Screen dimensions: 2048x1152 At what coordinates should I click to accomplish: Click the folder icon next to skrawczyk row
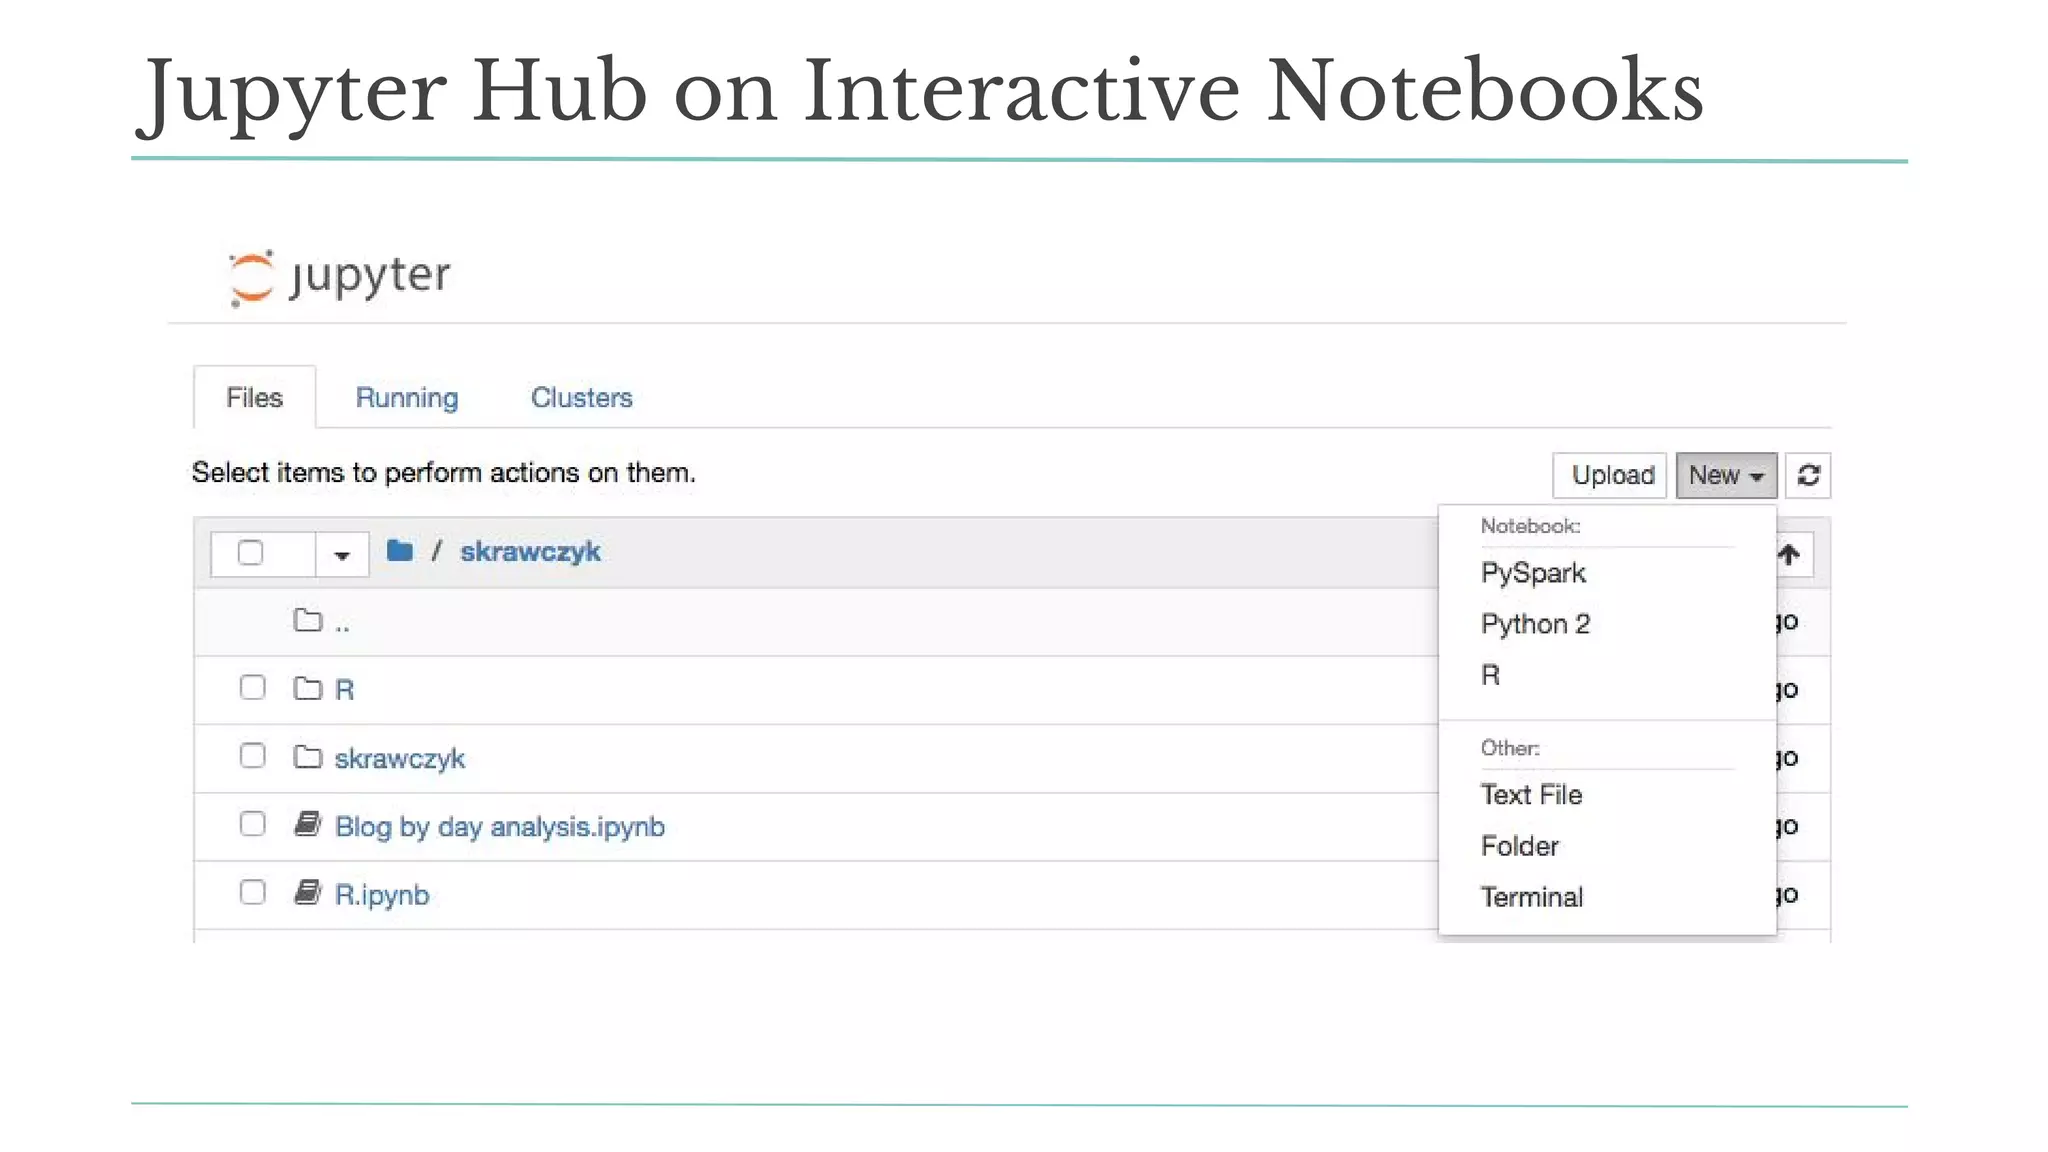(308, 757)
